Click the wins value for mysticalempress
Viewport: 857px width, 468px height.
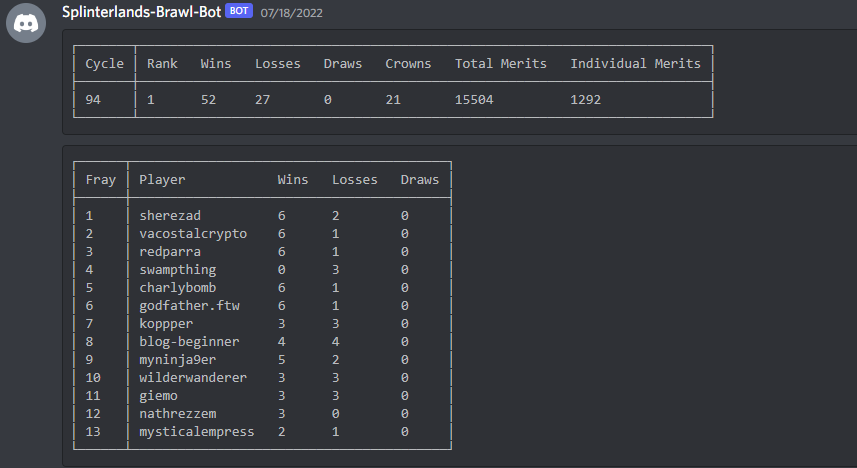point(281,432)
